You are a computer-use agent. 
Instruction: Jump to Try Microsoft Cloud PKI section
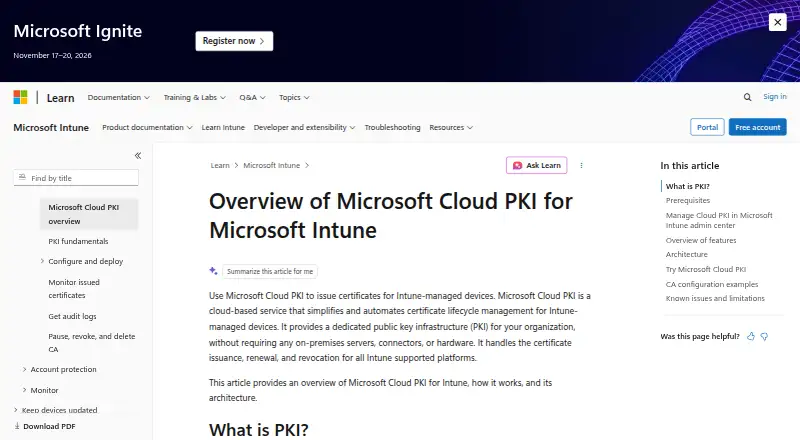tap(706, 270)
